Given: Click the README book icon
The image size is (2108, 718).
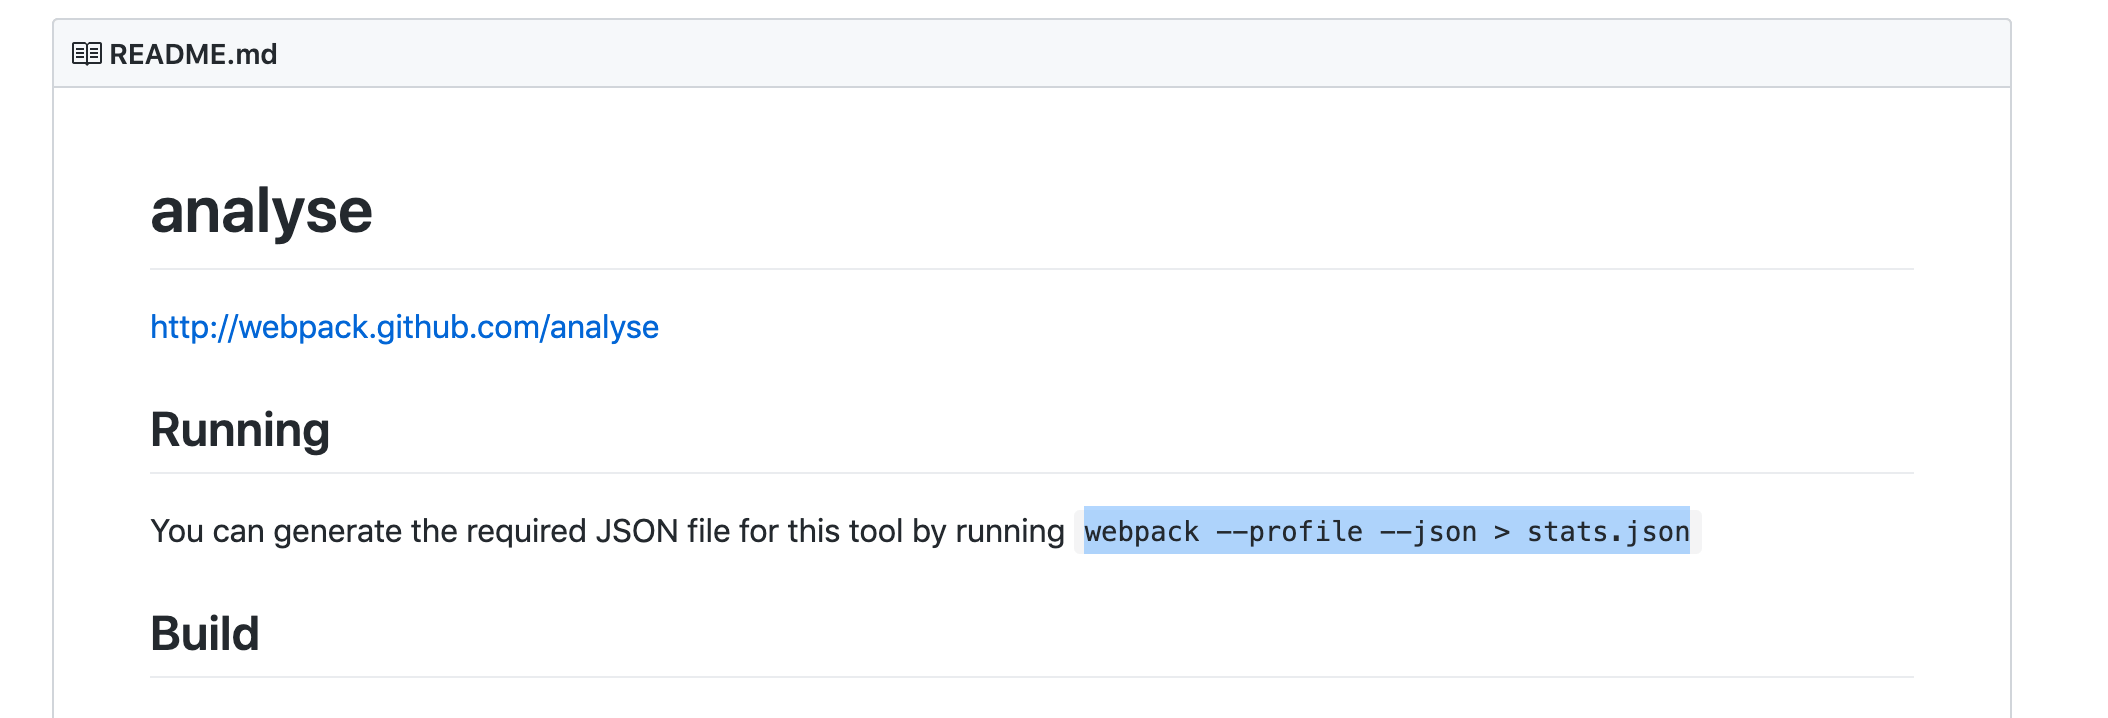Looking at the screenshot, I should click(x=86, y=54).
